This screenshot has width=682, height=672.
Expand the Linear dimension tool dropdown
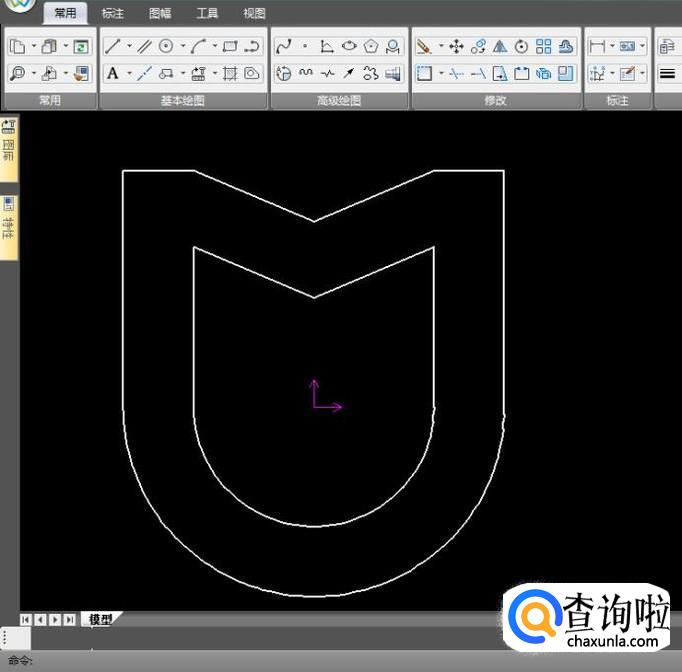coord(612,46)
